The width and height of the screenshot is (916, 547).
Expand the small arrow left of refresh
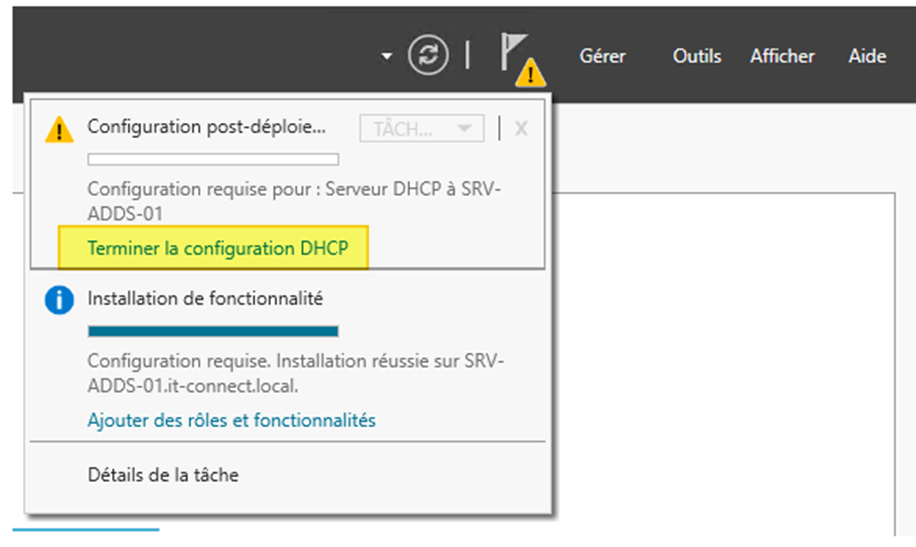pyautogui.click(x=386, y=56)
